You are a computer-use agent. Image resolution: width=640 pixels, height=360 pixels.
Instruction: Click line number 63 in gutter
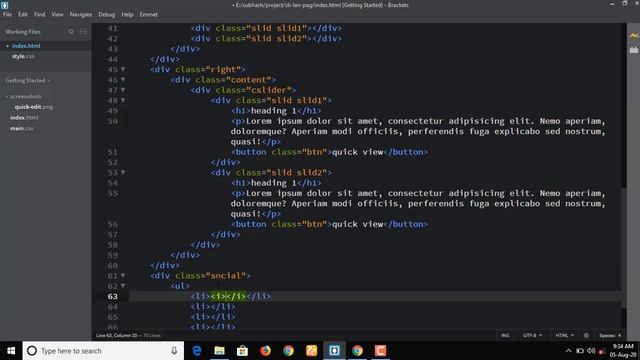coord(113,296)
